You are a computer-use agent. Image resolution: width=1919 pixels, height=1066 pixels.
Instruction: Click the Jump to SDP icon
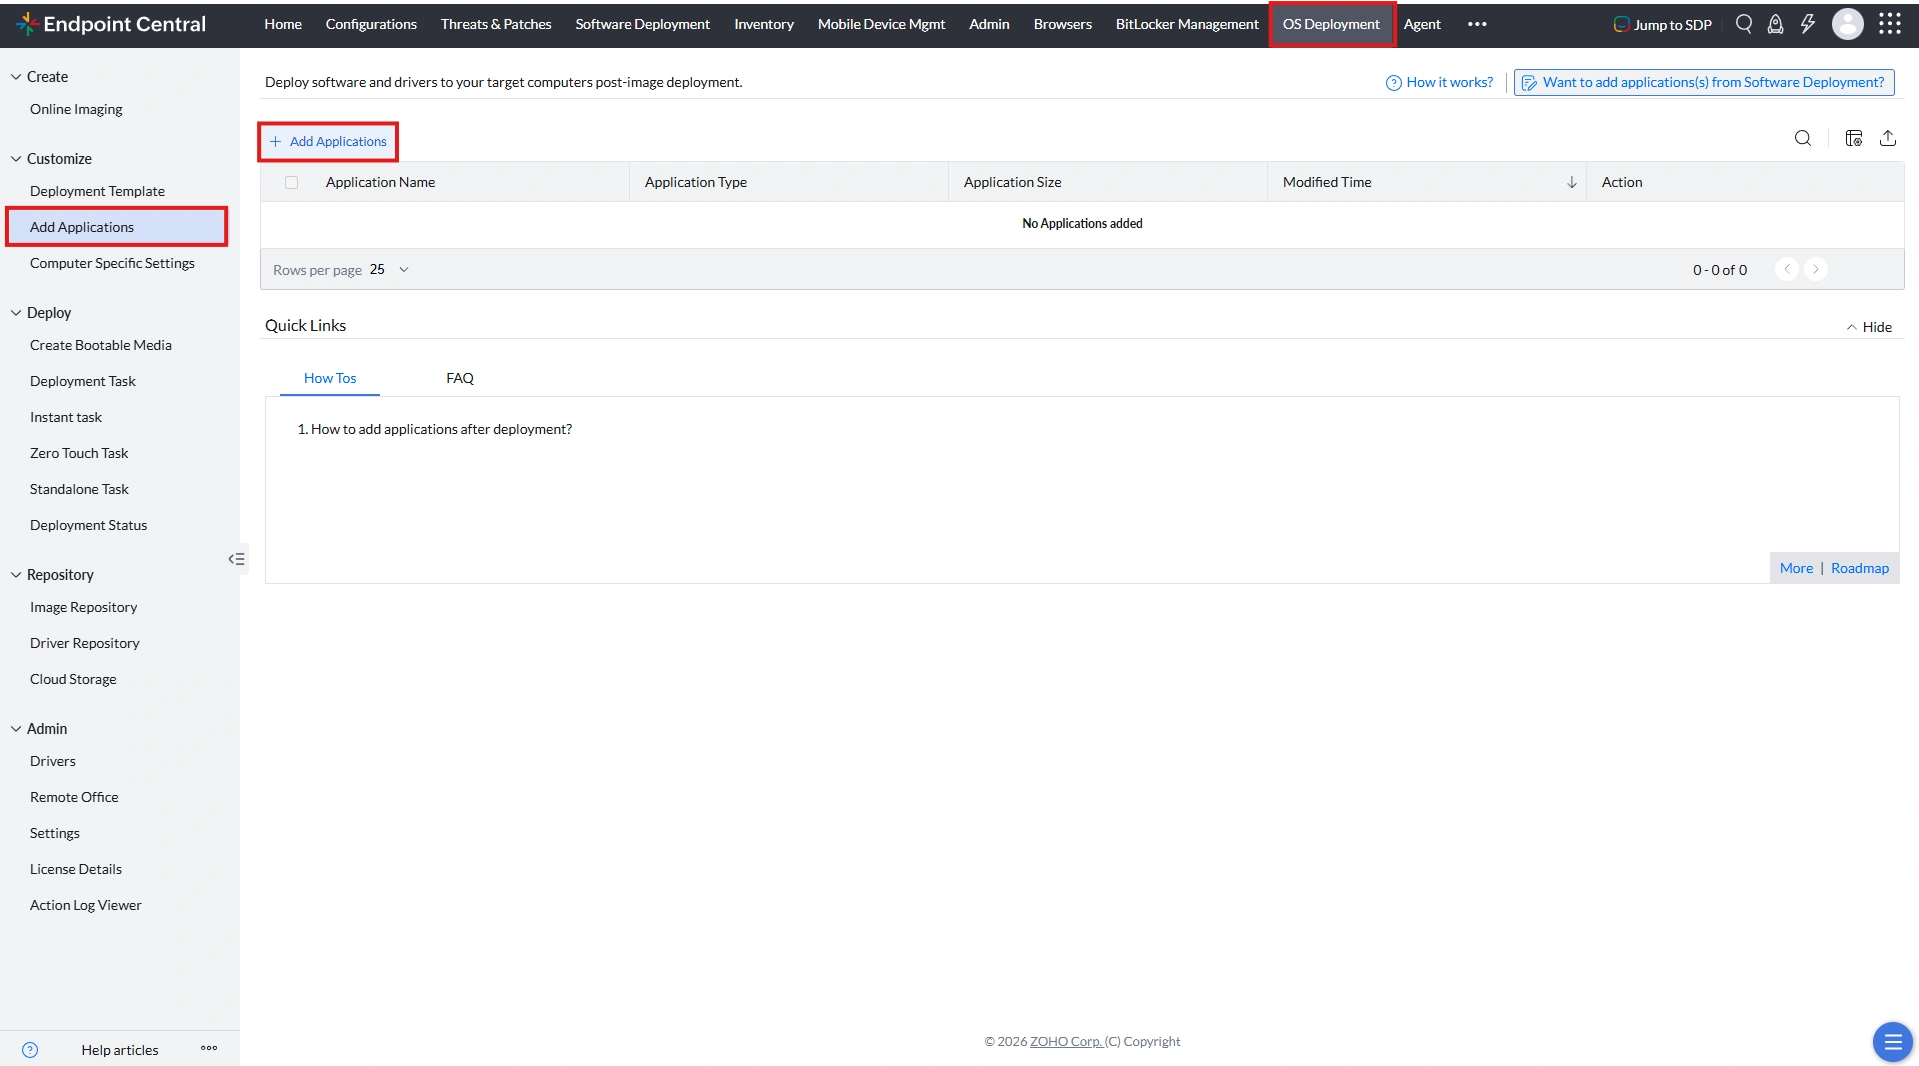click(x=1621, y=24)
